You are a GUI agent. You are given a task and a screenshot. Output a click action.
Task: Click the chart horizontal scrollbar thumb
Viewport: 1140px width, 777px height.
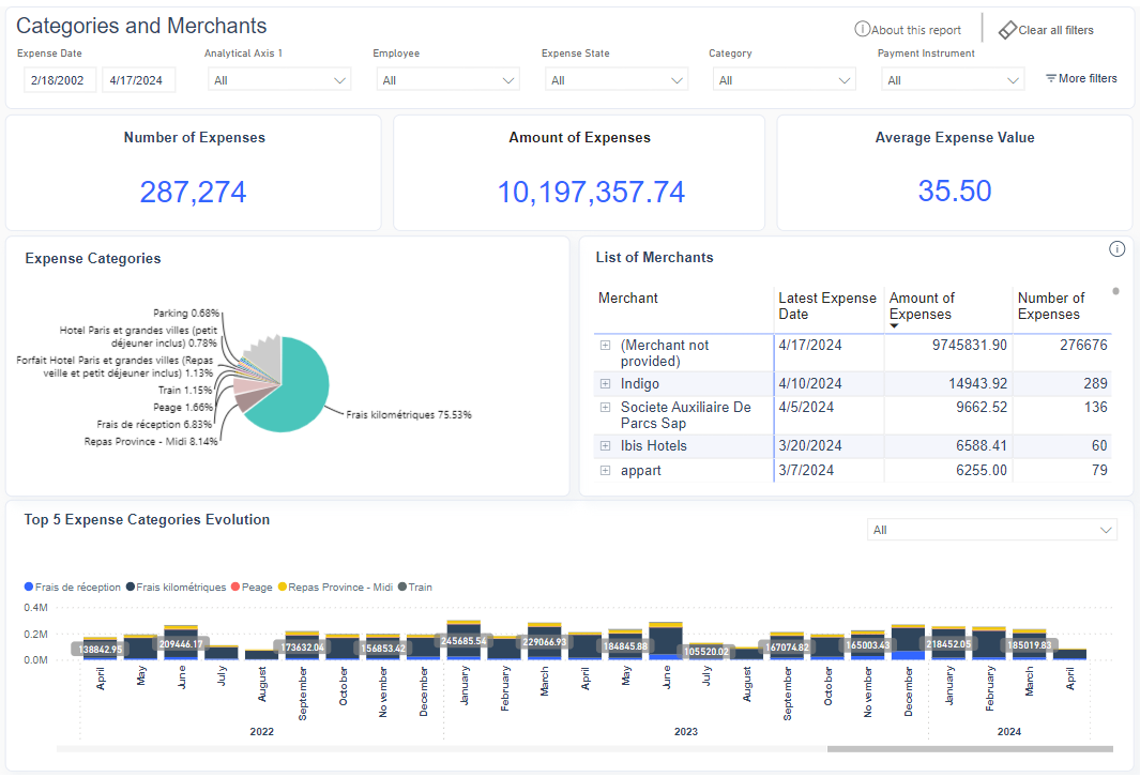point(970,749)
